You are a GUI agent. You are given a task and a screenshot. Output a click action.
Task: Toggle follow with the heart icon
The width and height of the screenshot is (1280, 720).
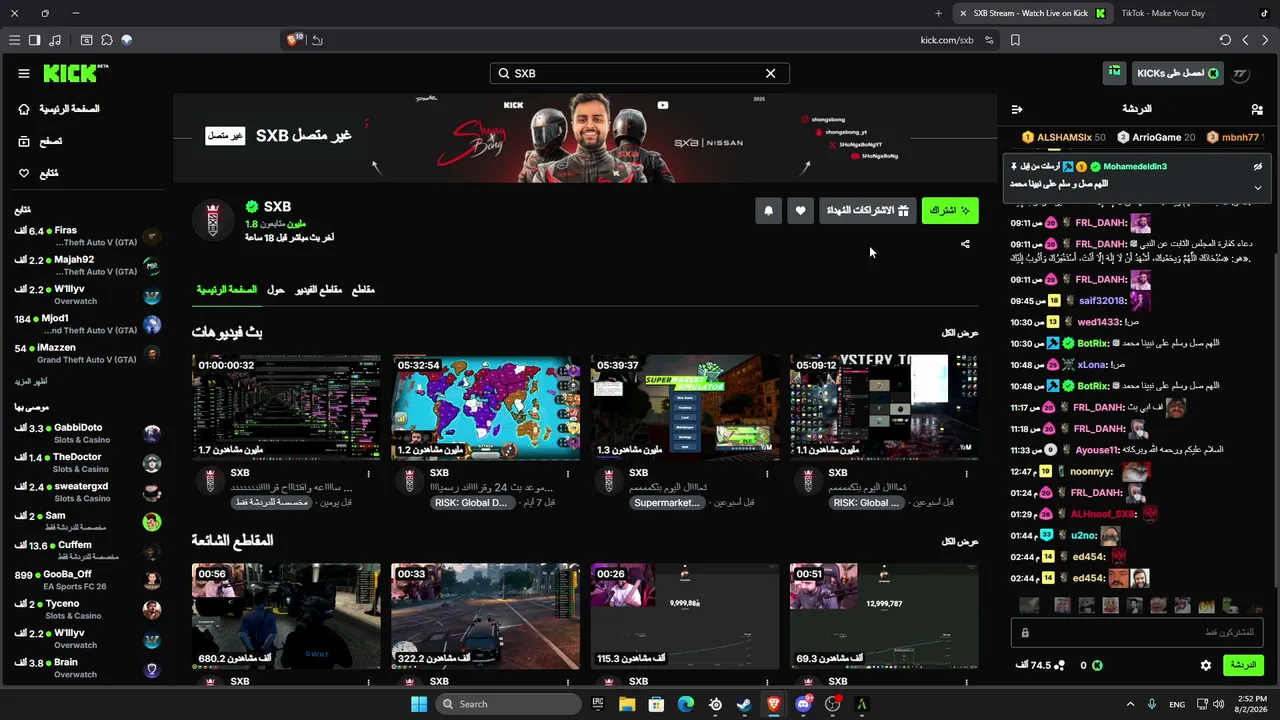[x=800, y=210]
